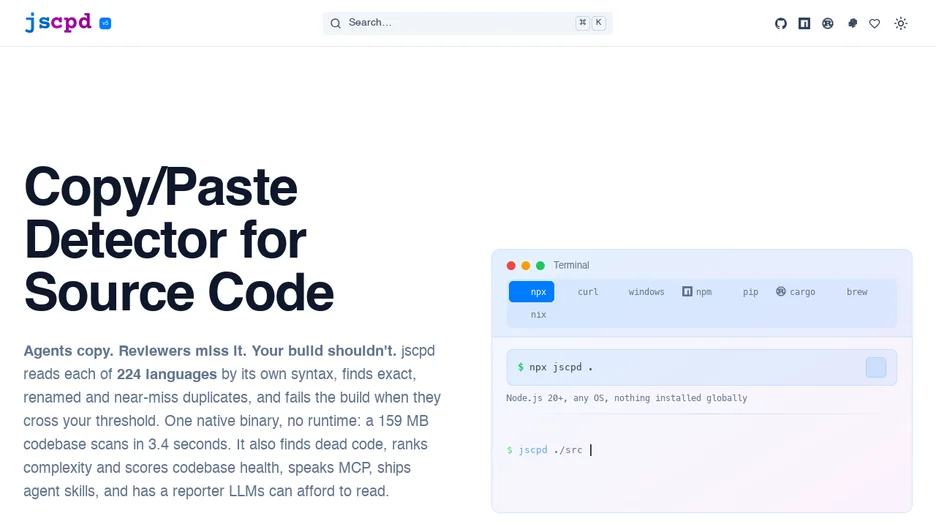Focus the Search input field
The width and height of the screenshot is (936, 527).
[467, 23]
